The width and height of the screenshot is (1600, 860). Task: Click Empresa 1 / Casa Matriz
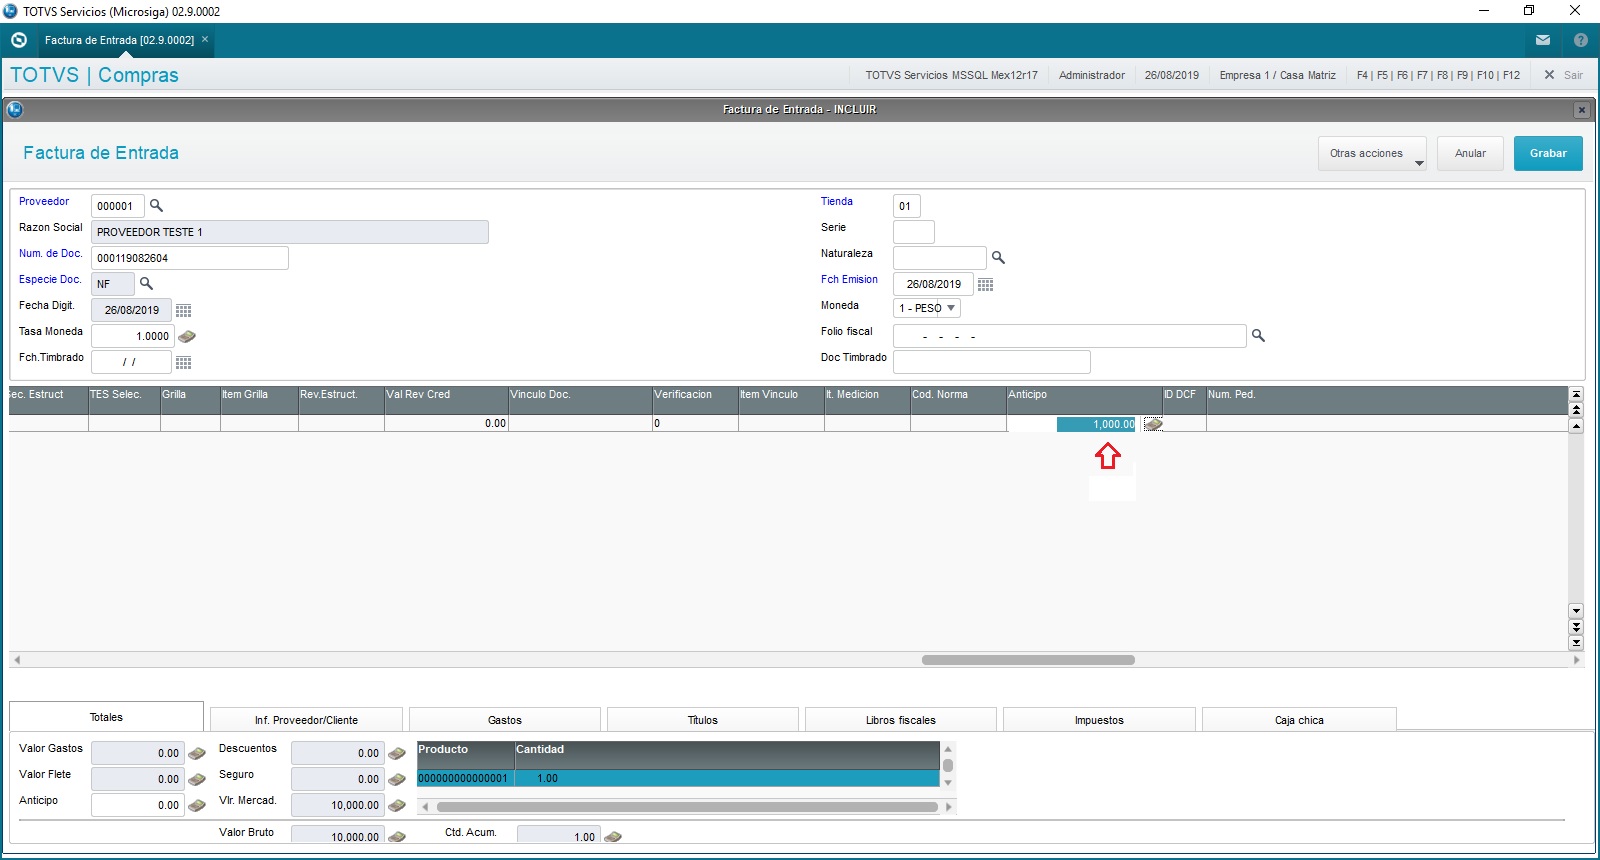(1277, 75)
